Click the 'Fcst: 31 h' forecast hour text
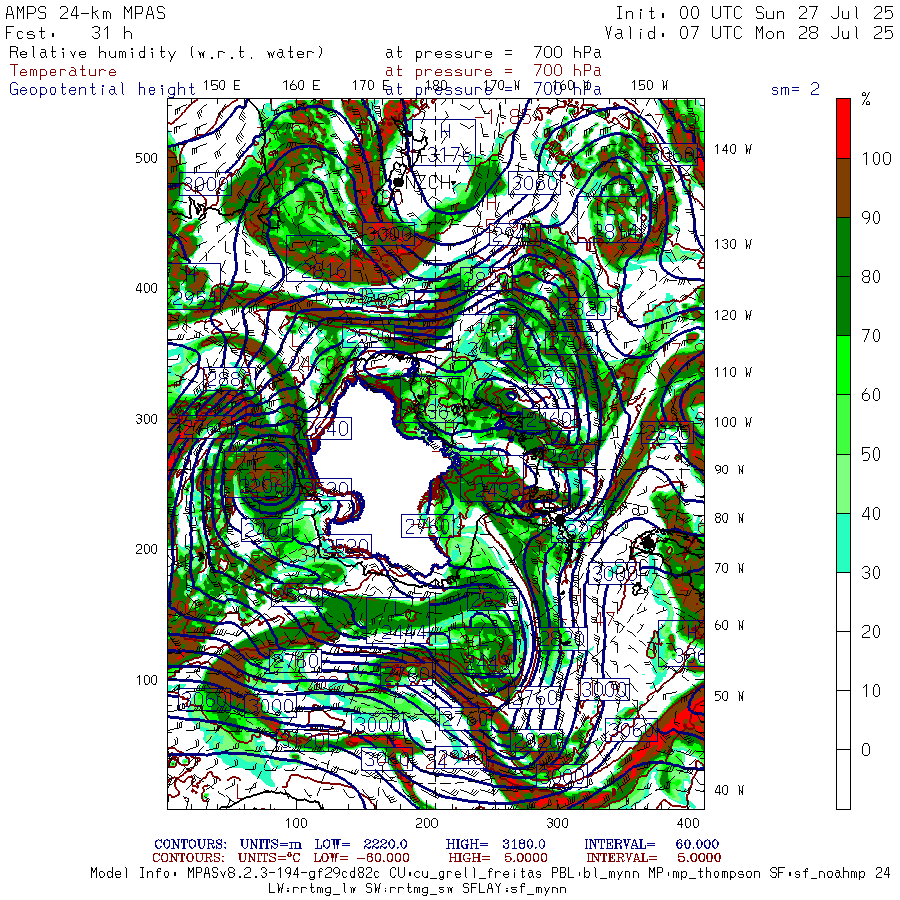Screen dimensions: 900x900 coord(69,33)
